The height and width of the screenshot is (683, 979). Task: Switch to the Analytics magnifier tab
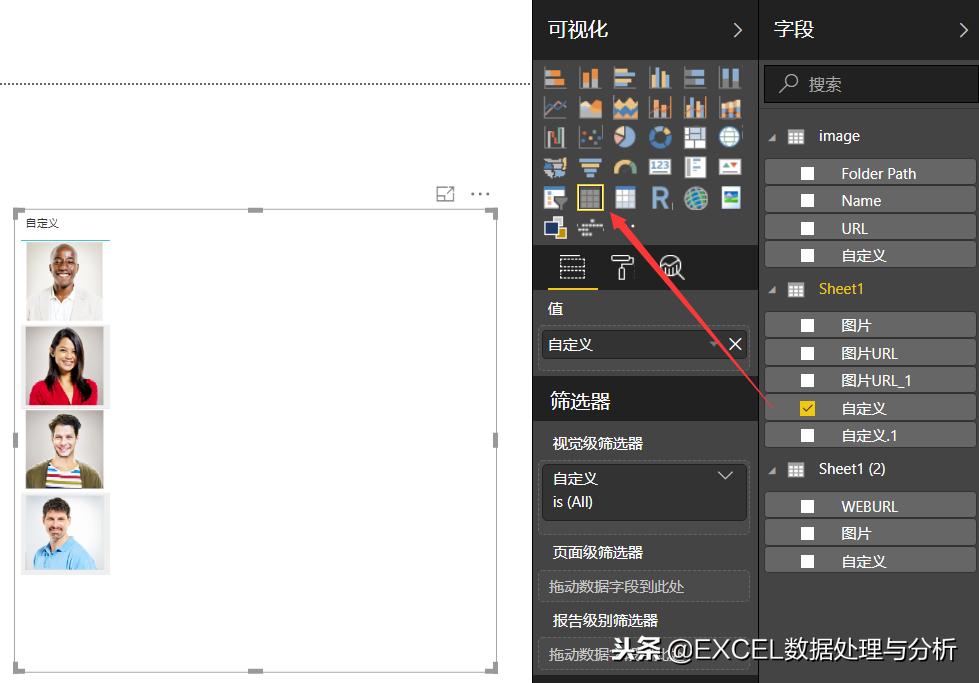tap(670, 267)
